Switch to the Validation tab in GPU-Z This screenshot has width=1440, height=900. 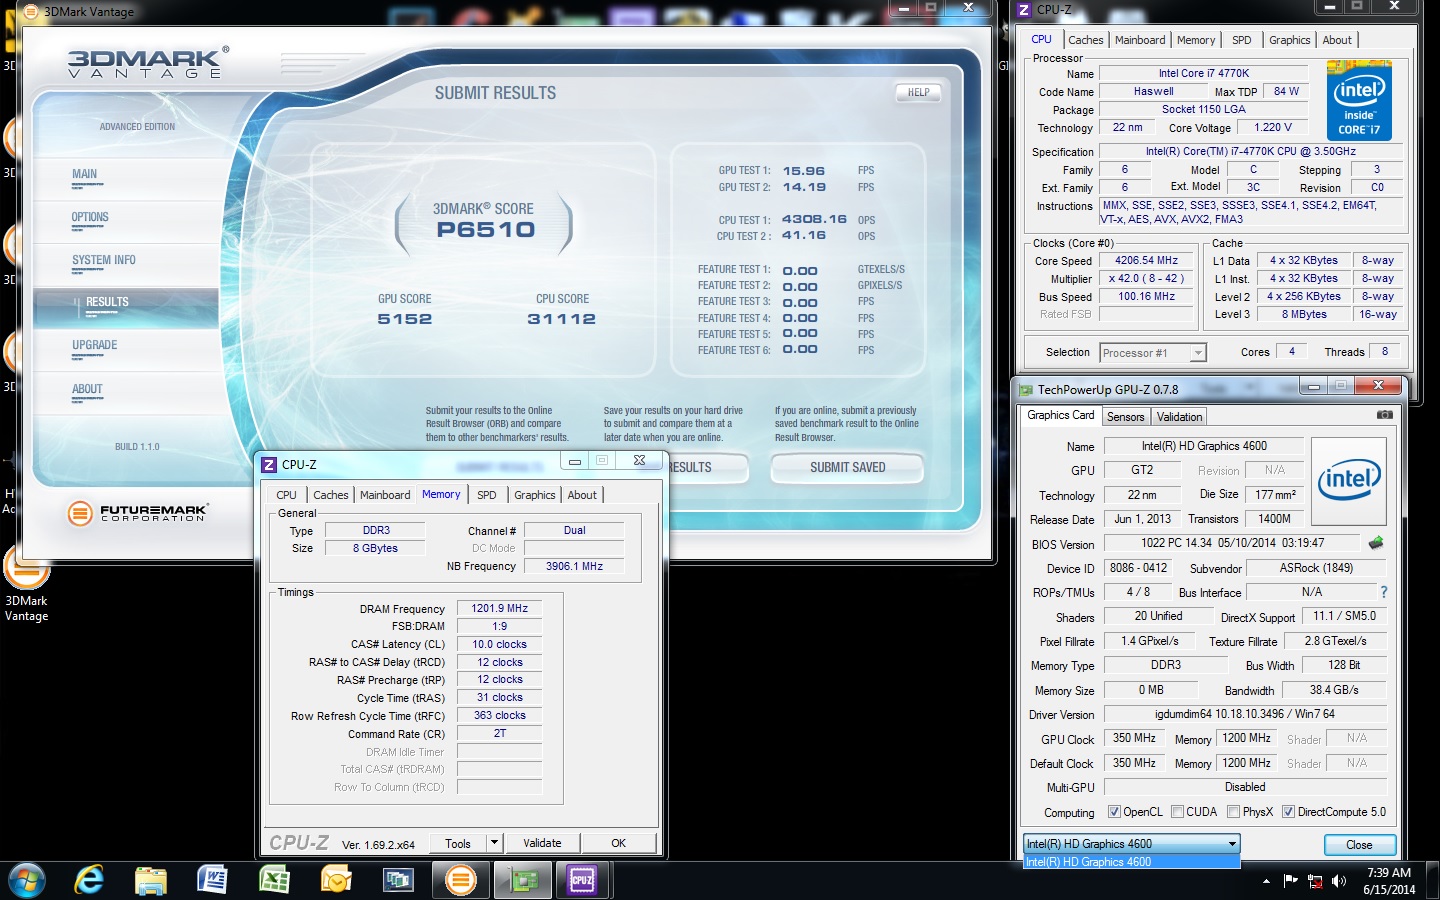[x=1179, y=417]
